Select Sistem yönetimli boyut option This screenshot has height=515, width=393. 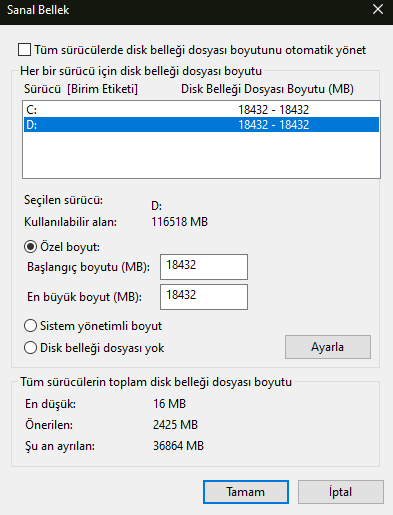(x=30, y=326)
